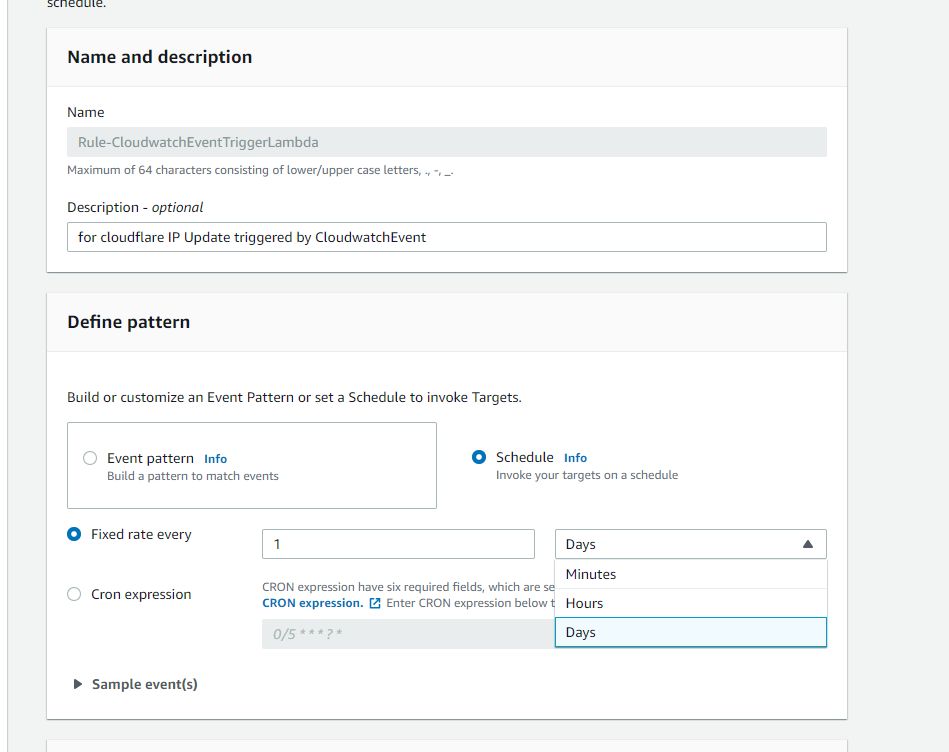Focus the fixed rate value field

pyautogui.click(x=398, y=545)
